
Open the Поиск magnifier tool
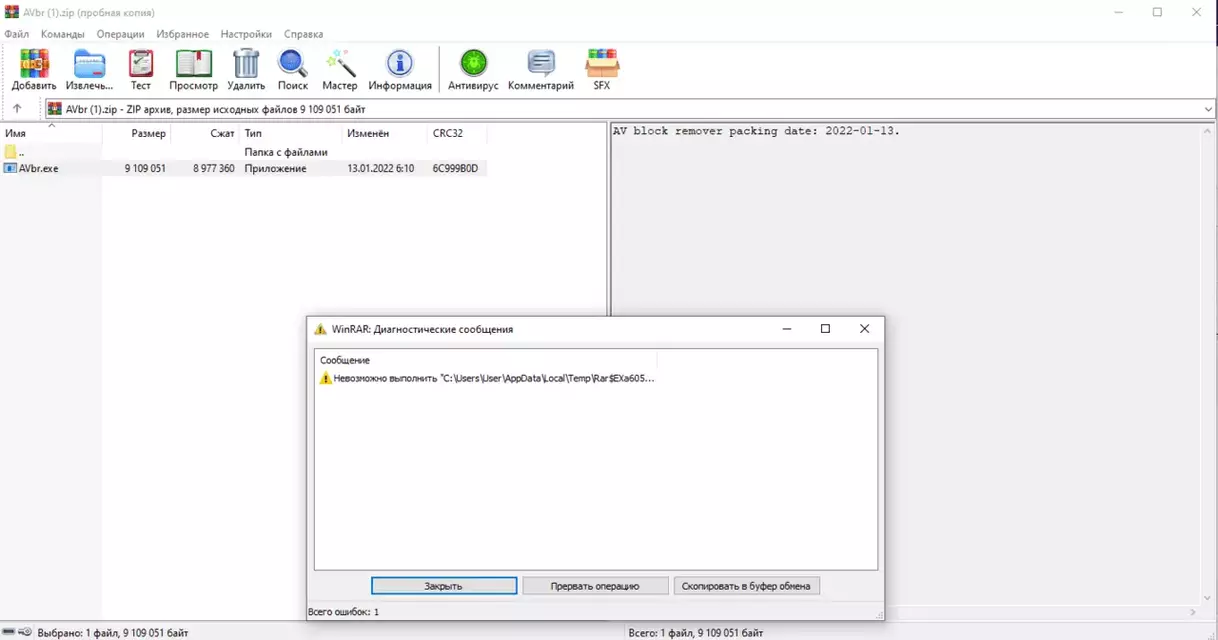[293, 64]
